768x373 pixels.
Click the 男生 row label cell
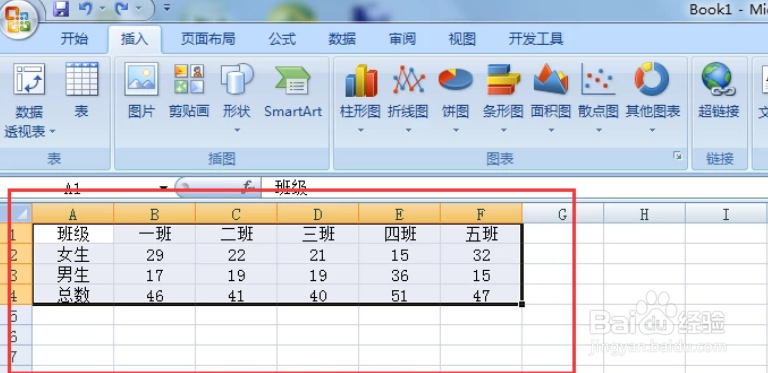(73, 275)
